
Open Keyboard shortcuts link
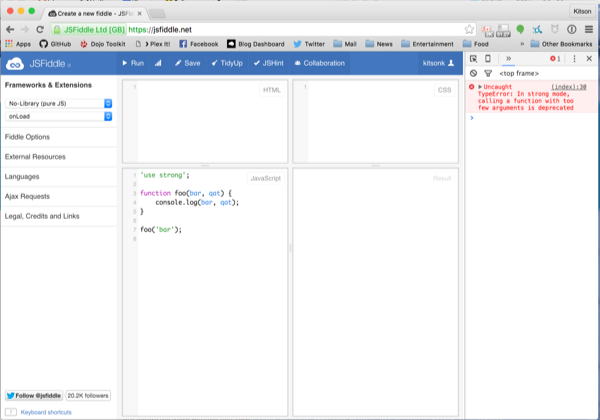coord(46,412)
